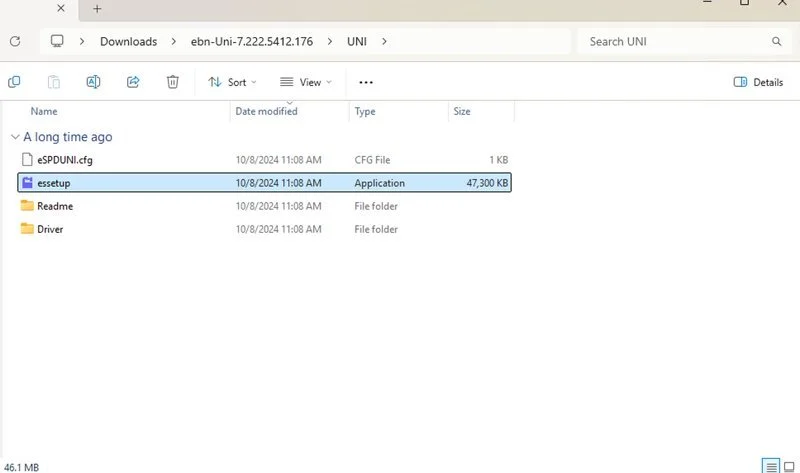This screenshot has height=473, width=800.
Task: Close the current tab
Action: (x=61, y=8)
